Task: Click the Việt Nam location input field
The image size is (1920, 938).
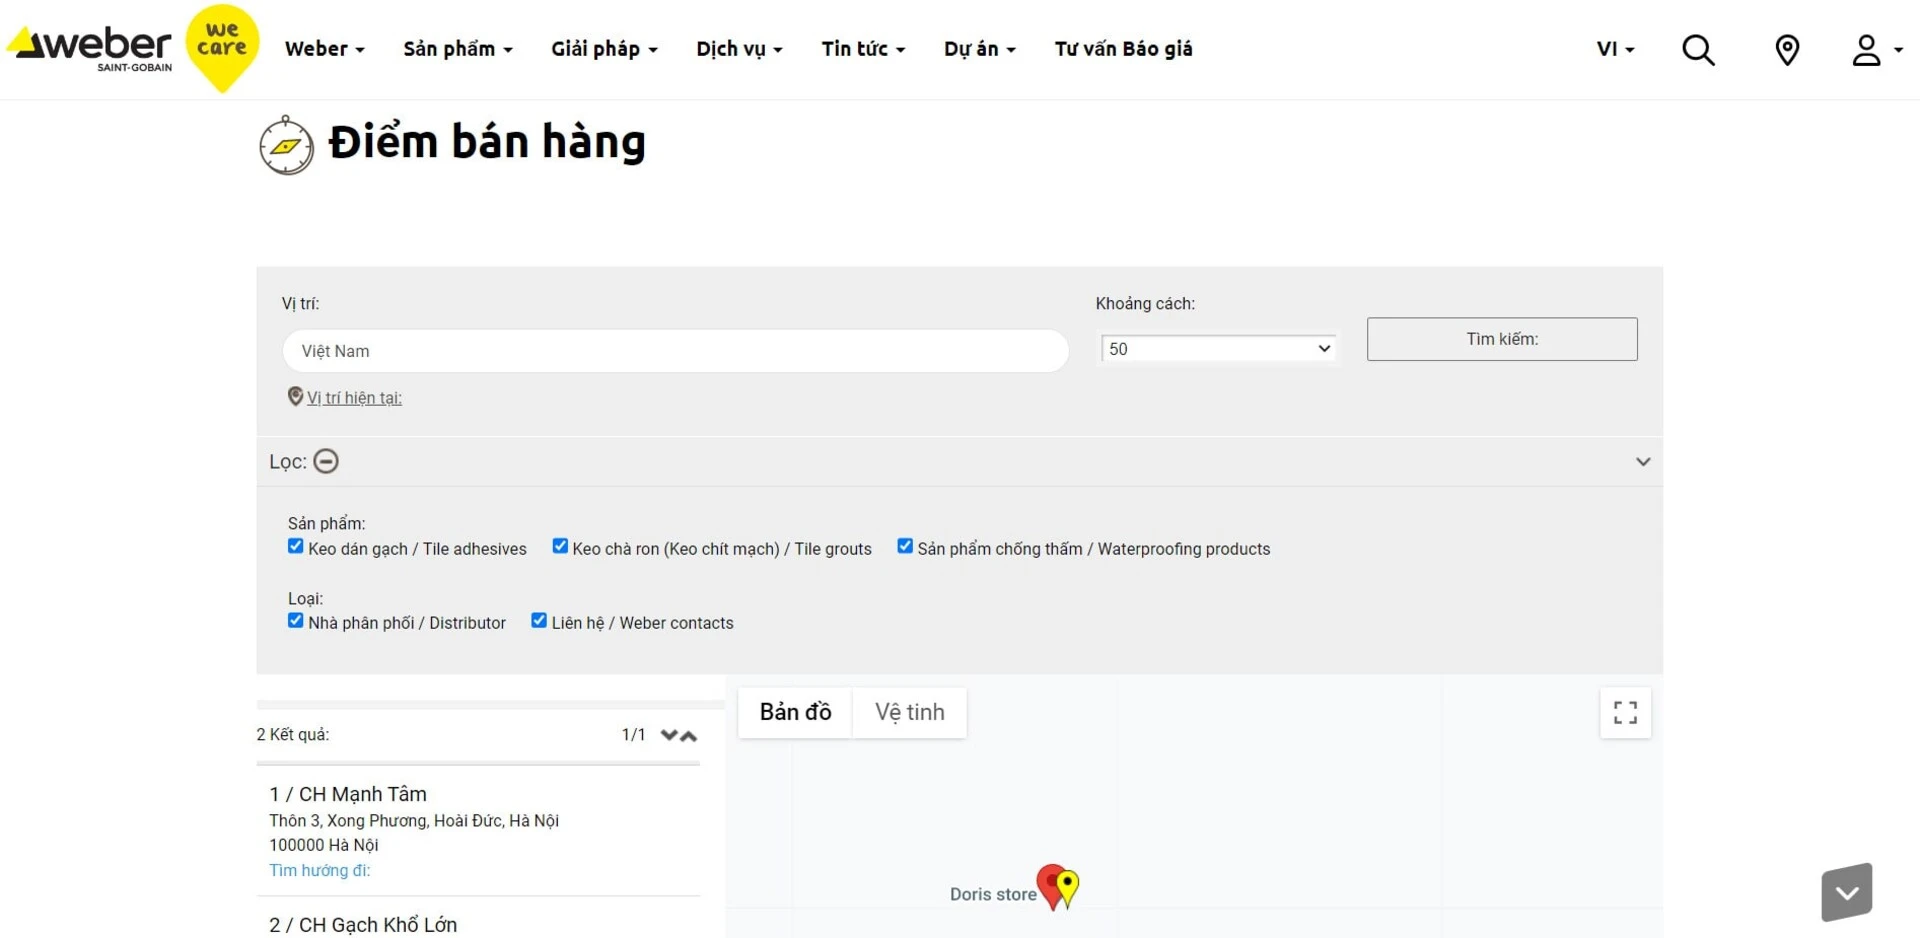Action: pyautogui.click(x=675, y=351)
